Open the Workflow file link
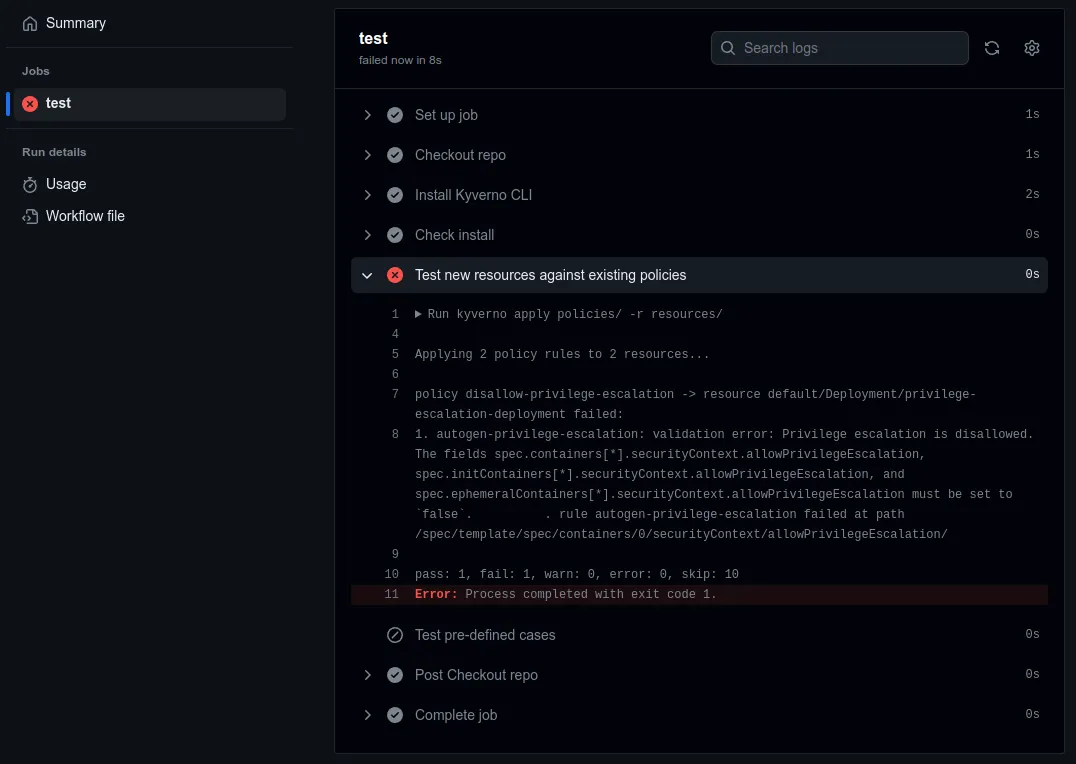The height and width of the screenshot is (764, 1076). 85,217
